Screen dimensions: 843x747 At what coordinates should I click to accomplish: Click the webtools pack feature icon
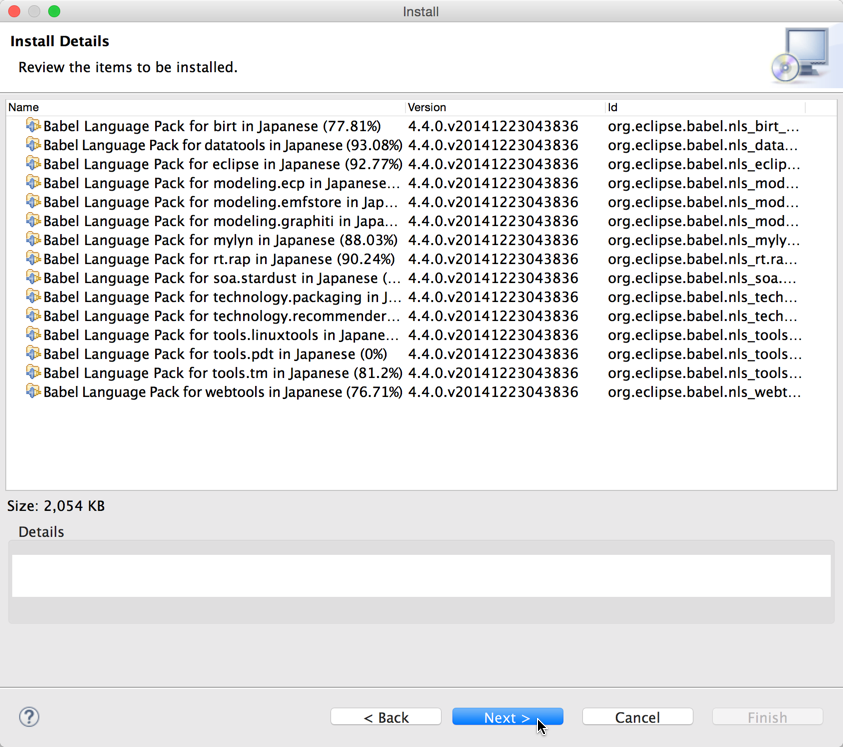click(33, 392)
